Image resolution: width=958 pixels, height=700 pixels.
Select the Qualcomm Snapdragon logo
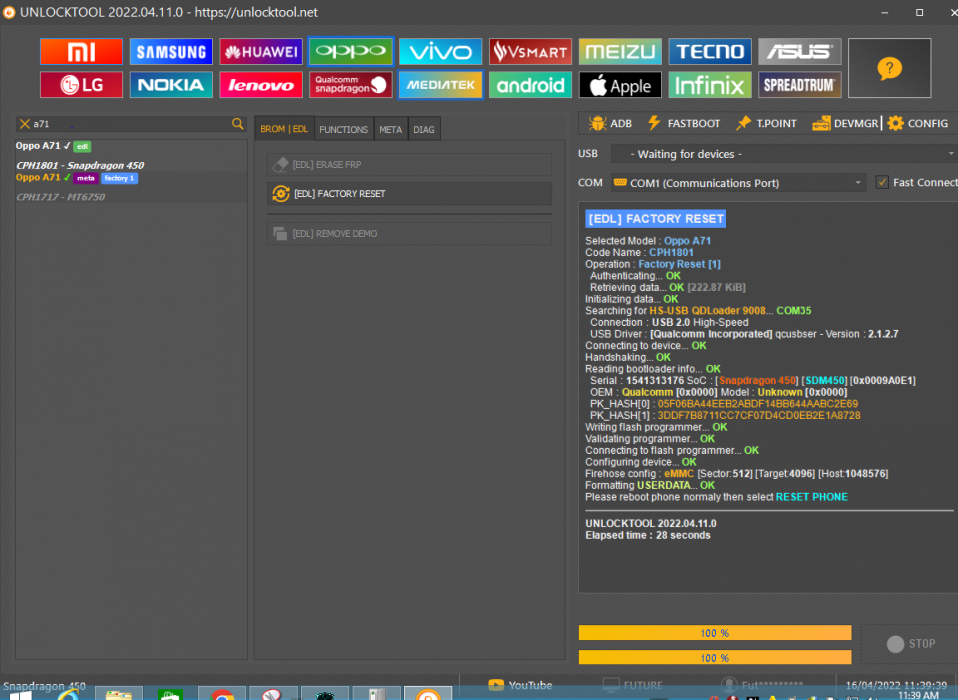pyautogui.click(x=351, y=85)
